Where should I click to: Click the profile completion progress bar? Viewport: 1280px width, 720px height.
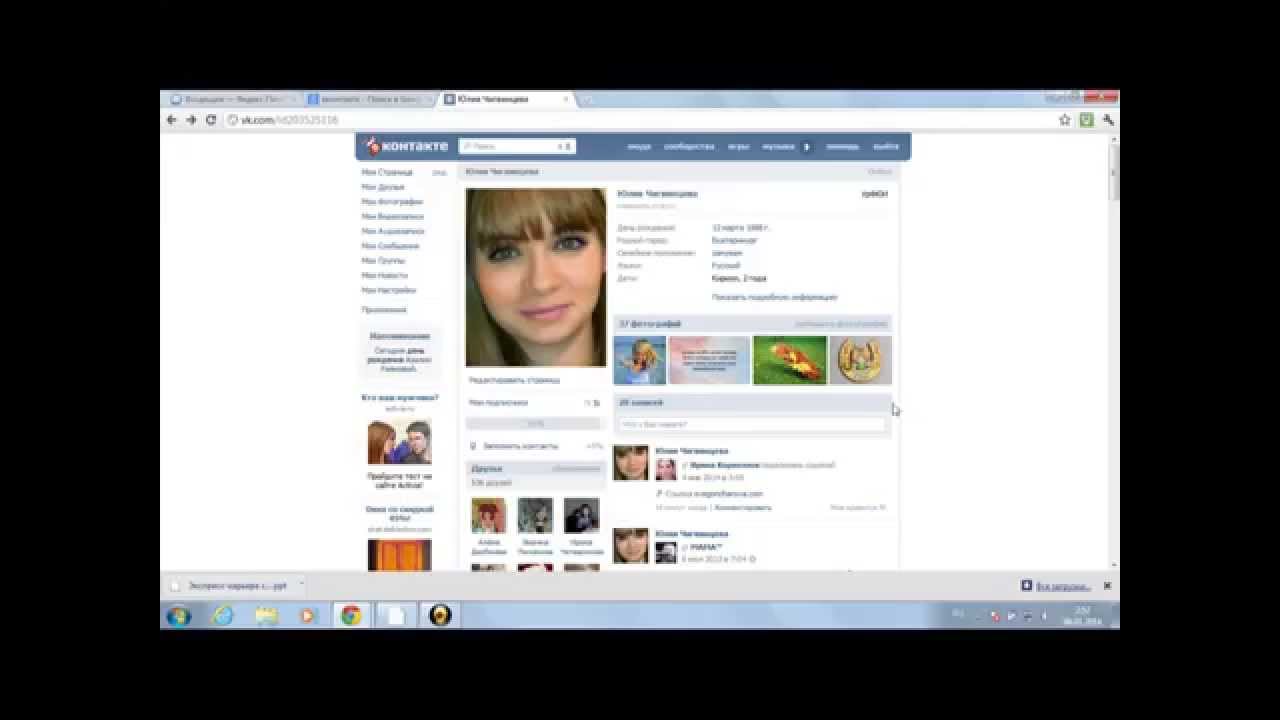click(x=536, y=424)
